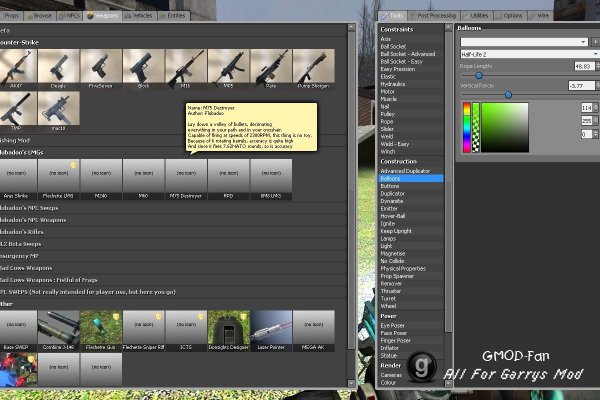This screenshot has height=400, width=600.
Task: Click the rainbow hue strip
Action: 466,127
